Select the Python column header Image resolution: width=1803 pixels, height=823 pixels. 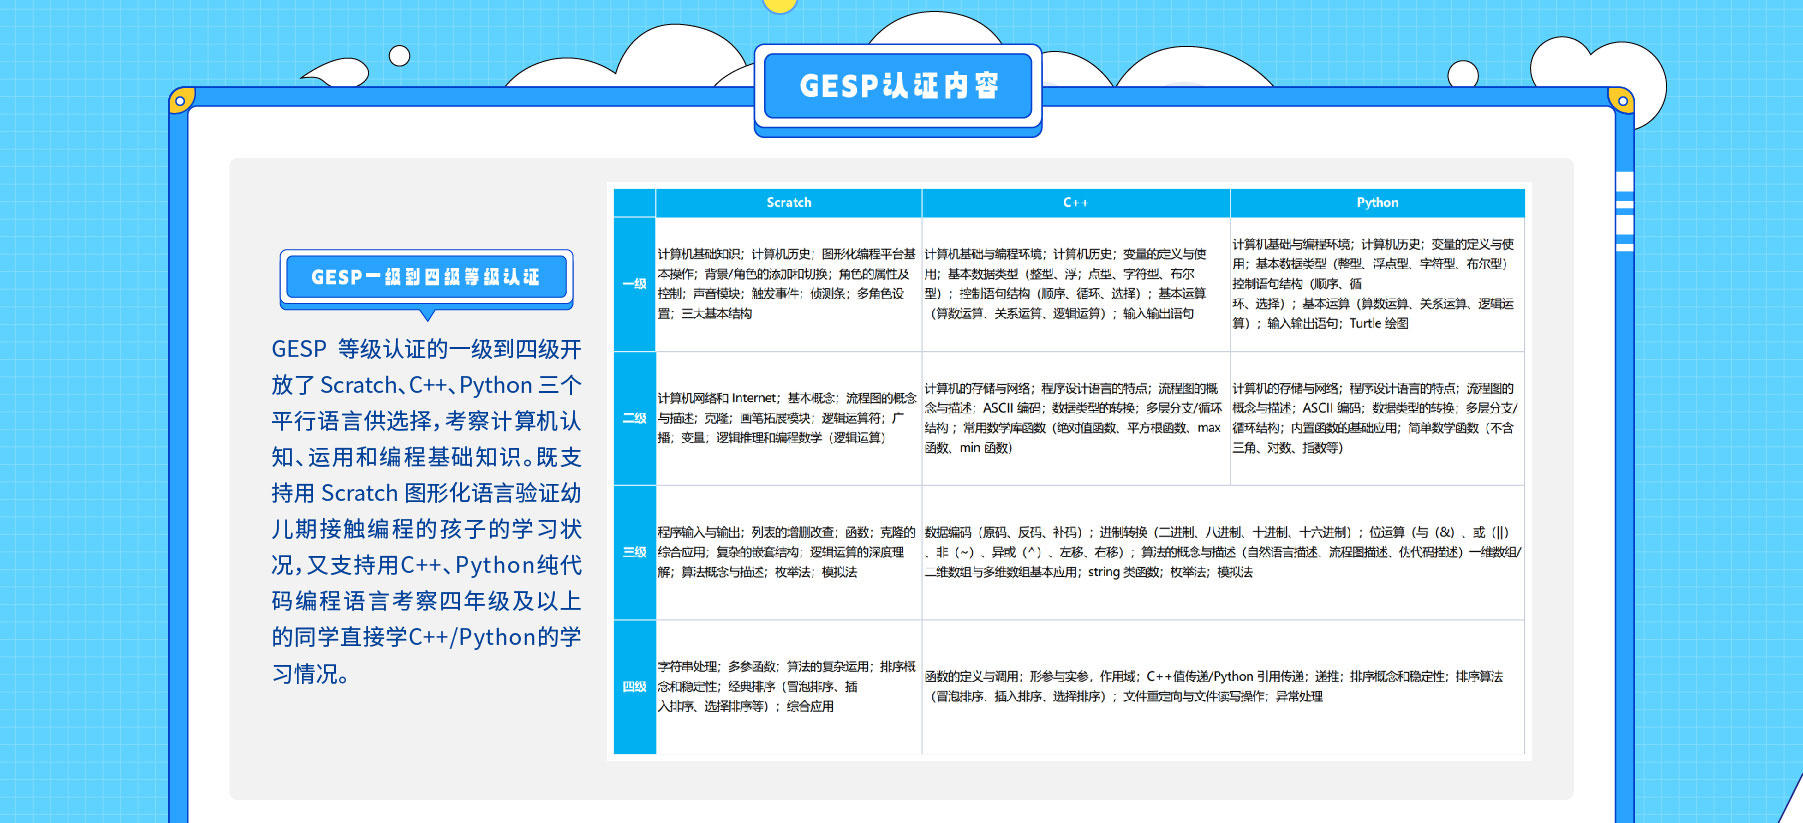coord(1377,203)
